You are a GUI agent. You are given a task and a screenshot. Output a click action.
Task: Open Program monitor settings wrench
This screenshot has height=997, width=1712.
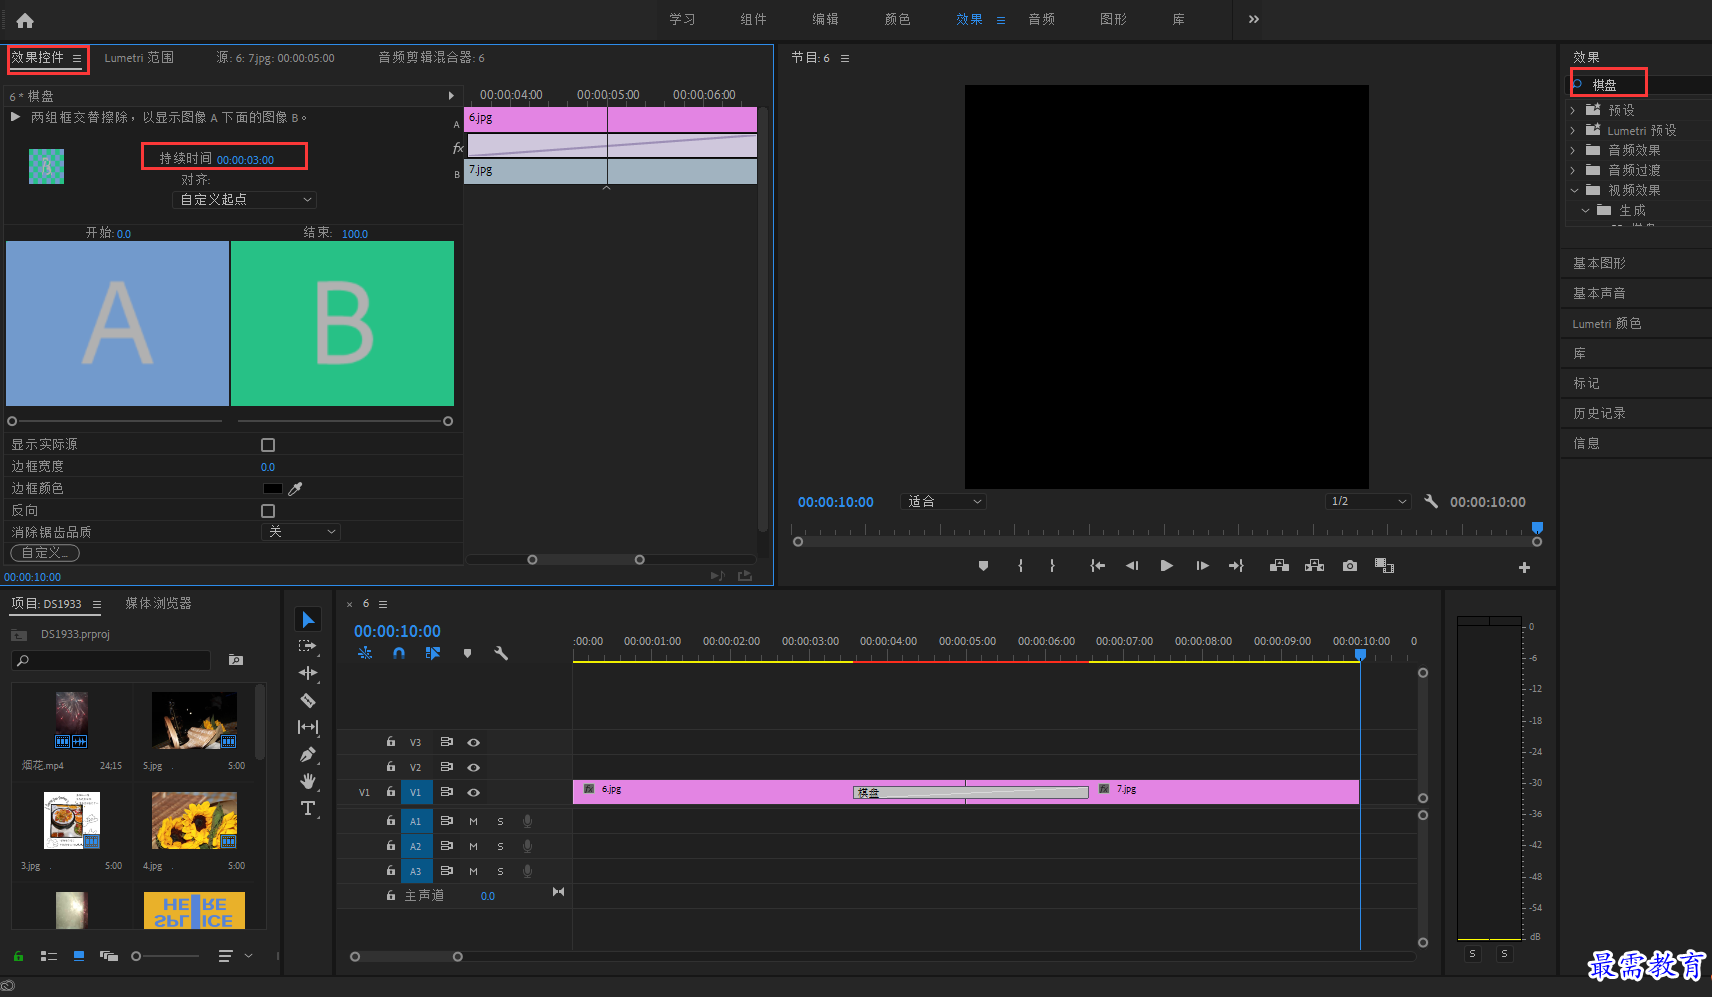click(1431, 501)
